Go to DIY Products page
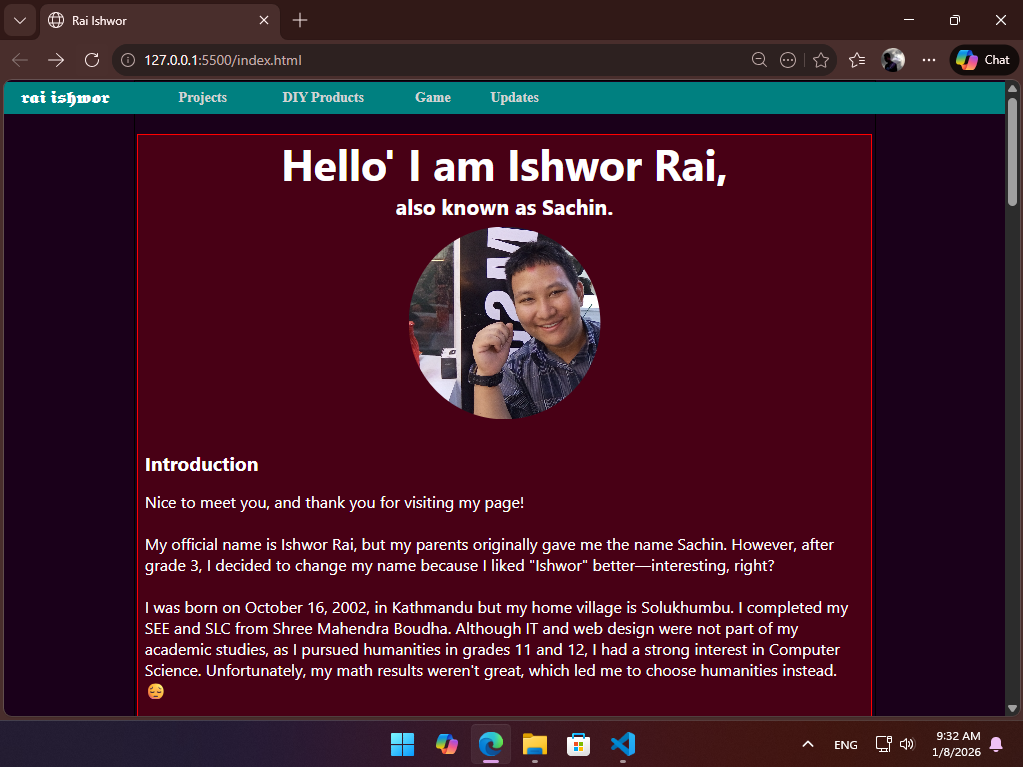 [323, 98]
